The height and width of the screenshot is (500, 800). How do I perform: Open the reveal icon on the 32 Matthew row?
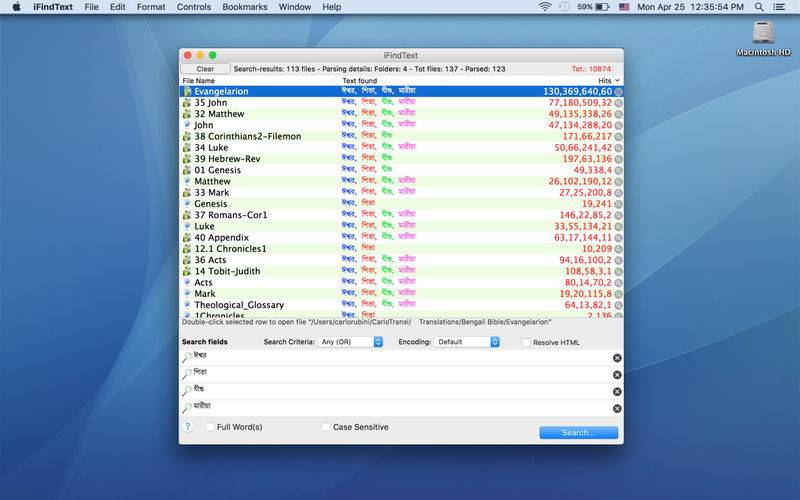(618, 114)
